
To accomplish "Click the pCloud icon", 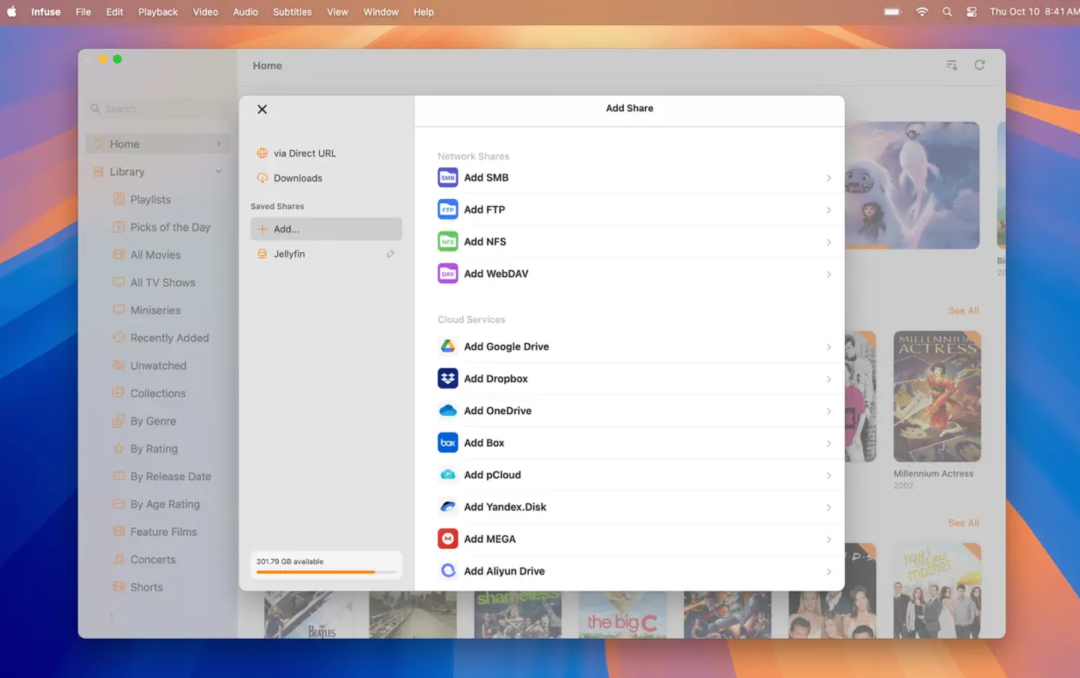I will coord(447,475).
